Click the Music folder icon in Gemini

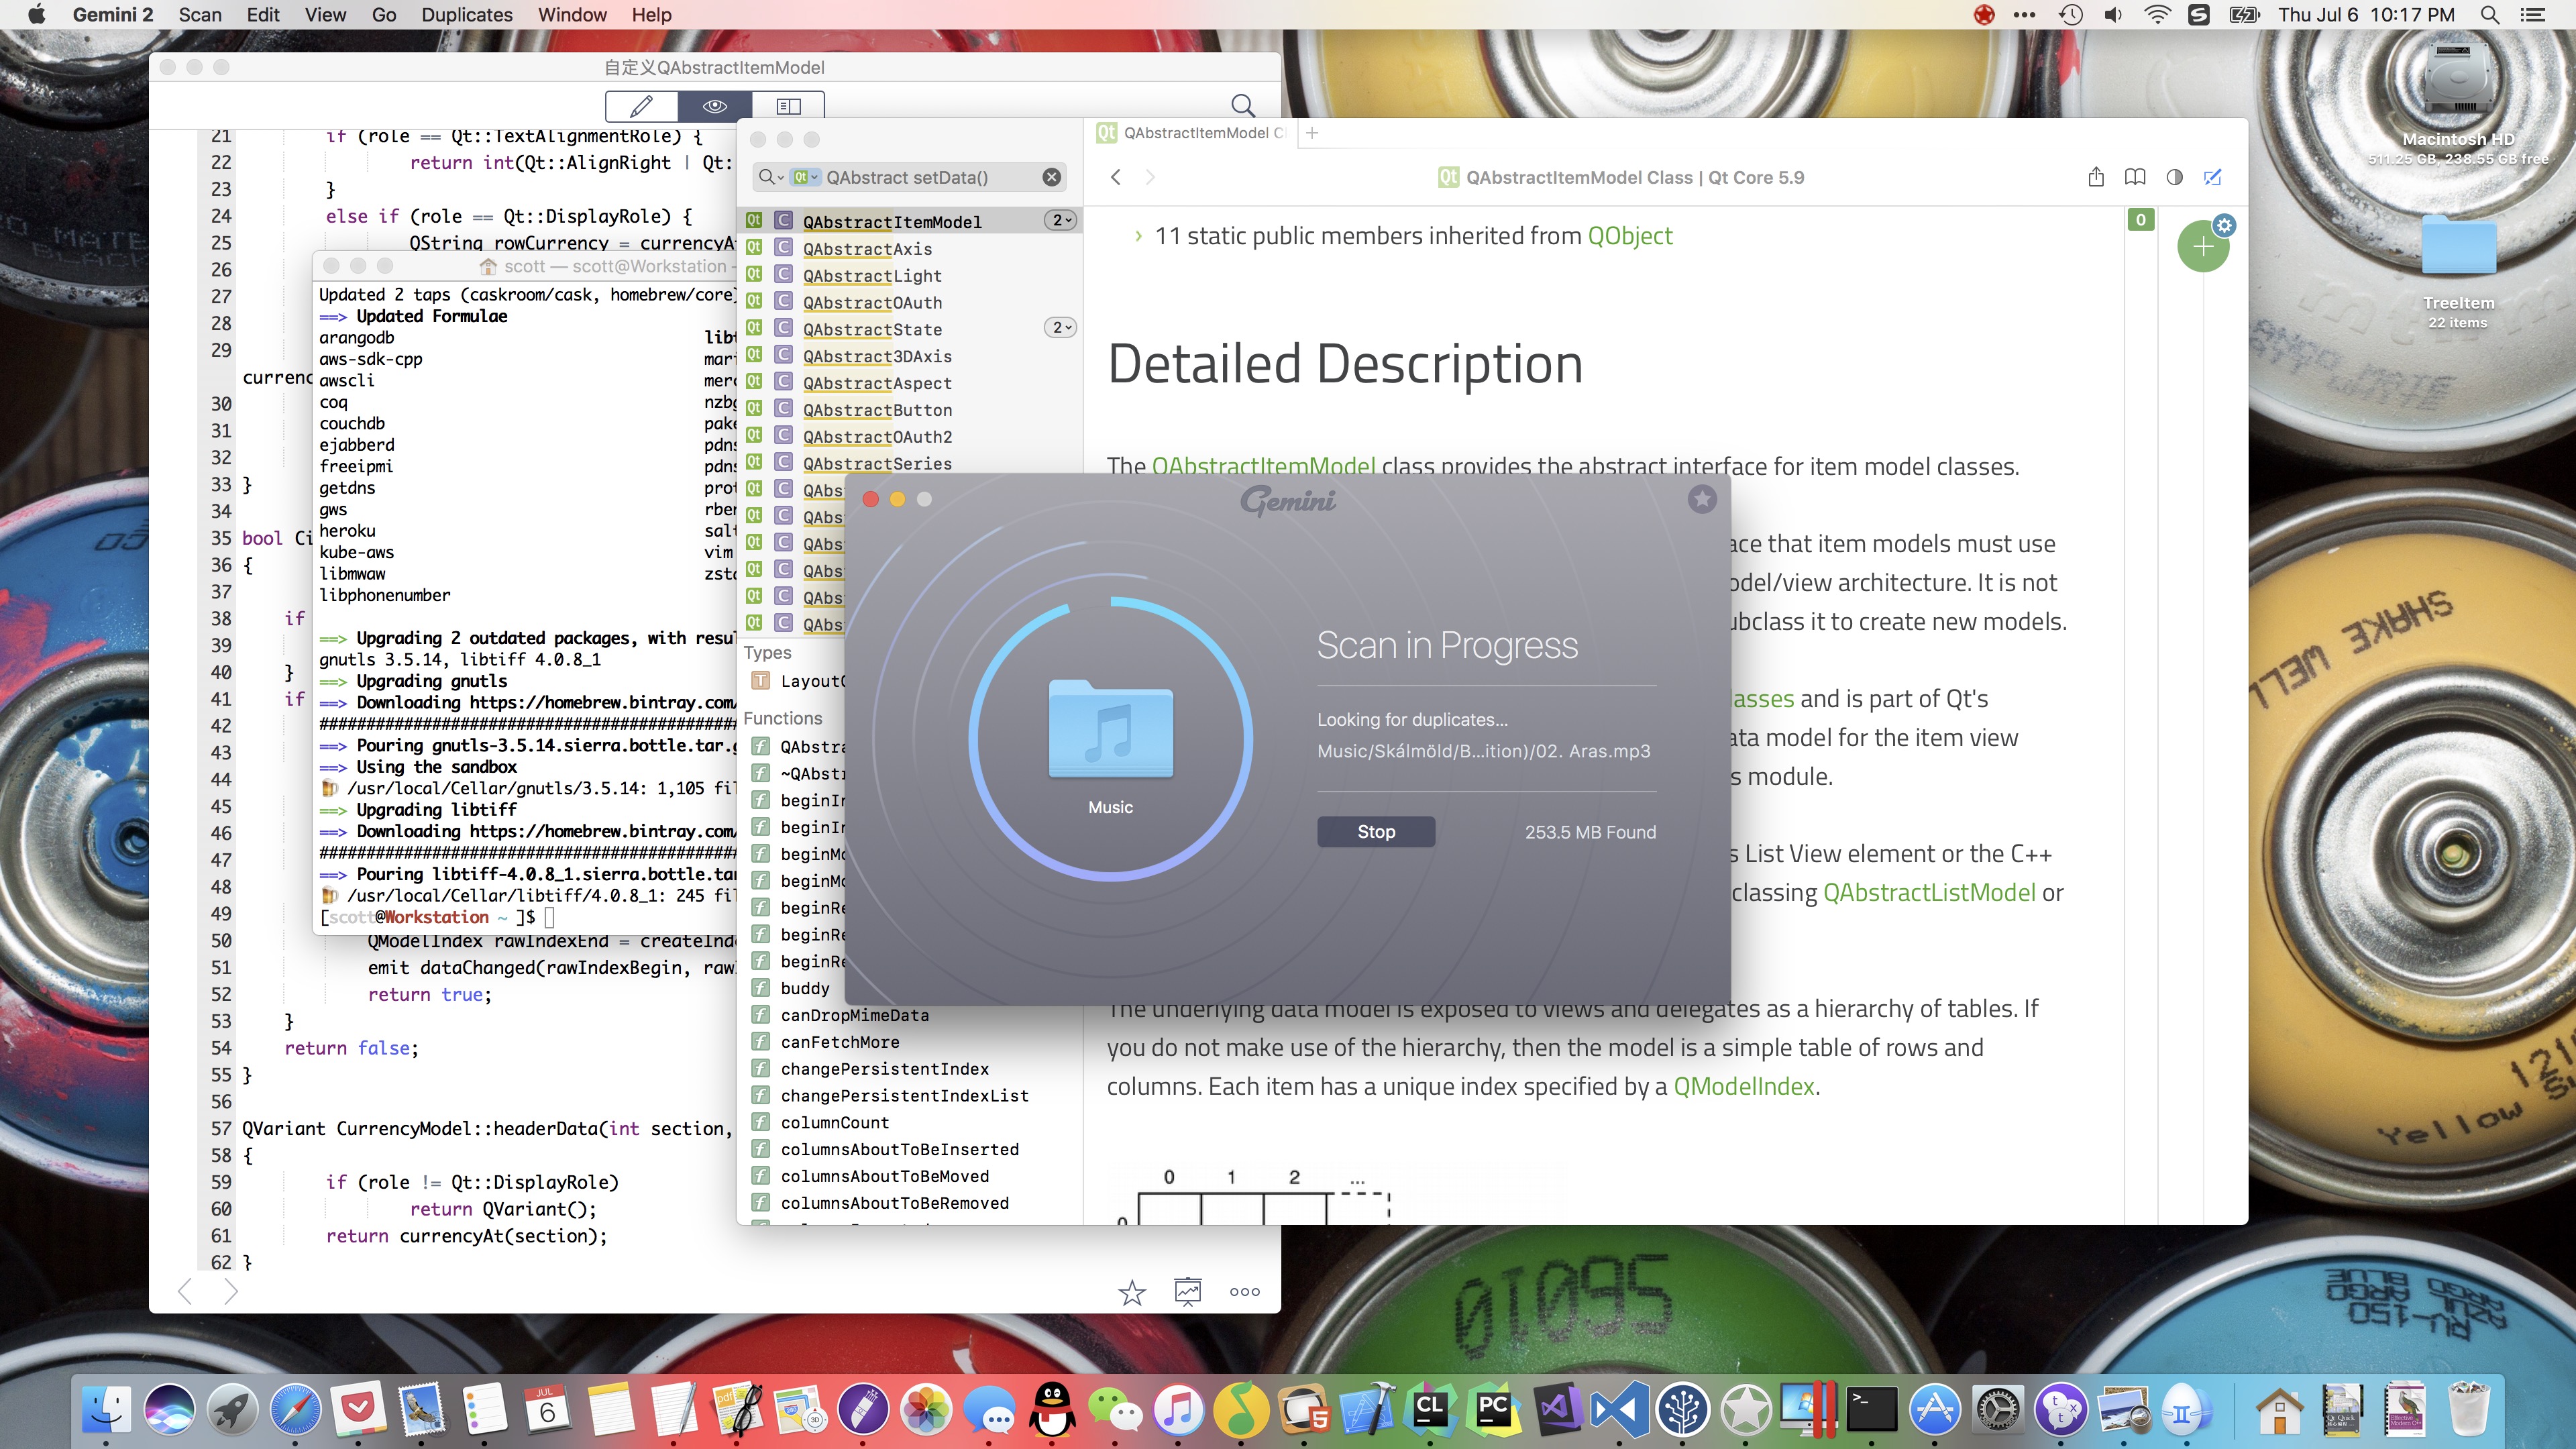click(x=1110, y=729)
